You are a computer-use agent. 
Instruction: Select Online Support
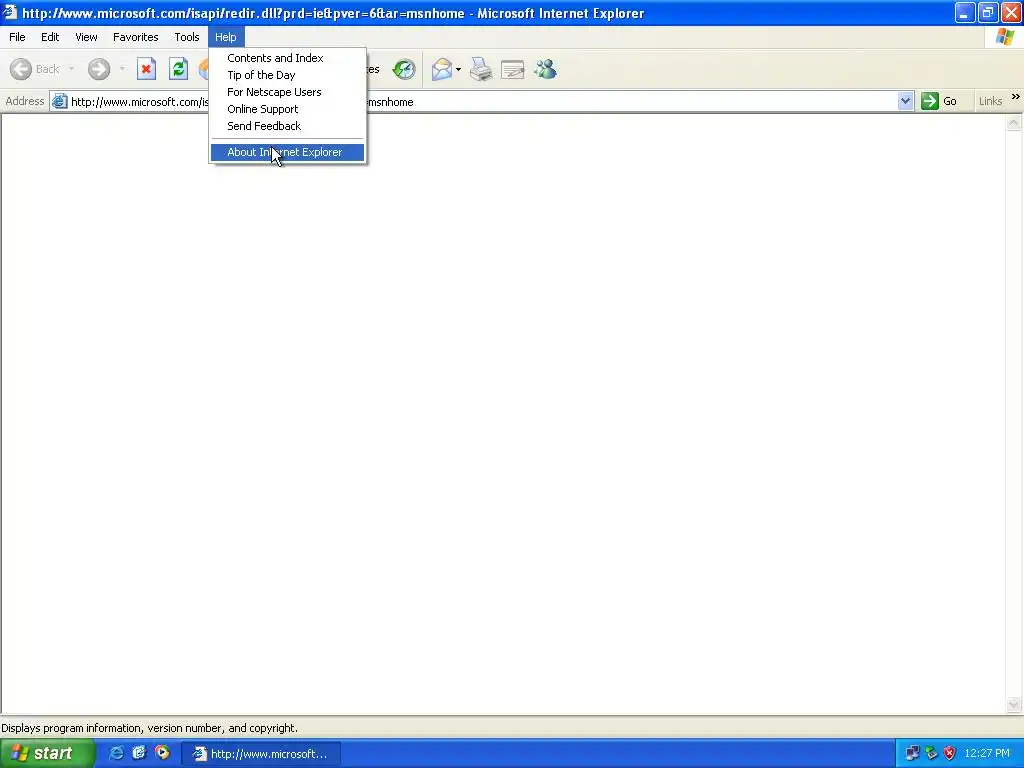pos(287,109)
